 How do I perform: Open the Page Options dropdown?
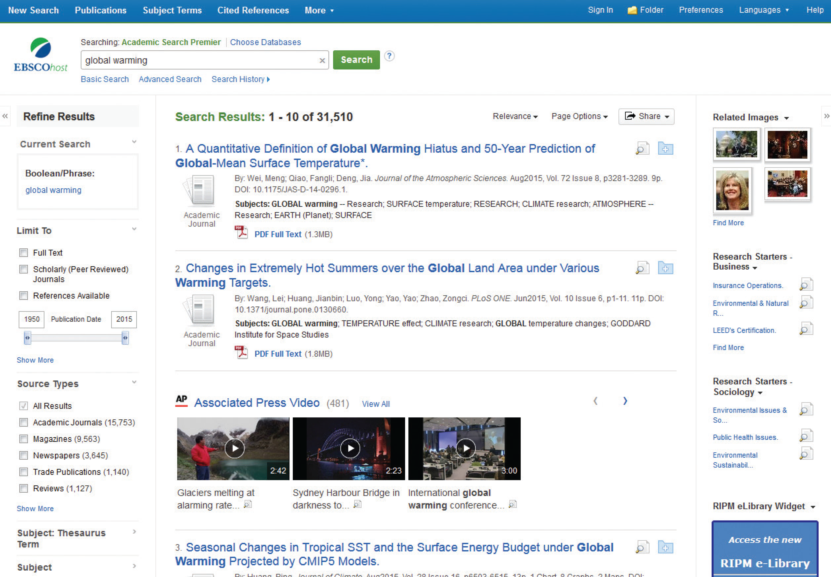(579, 117)
